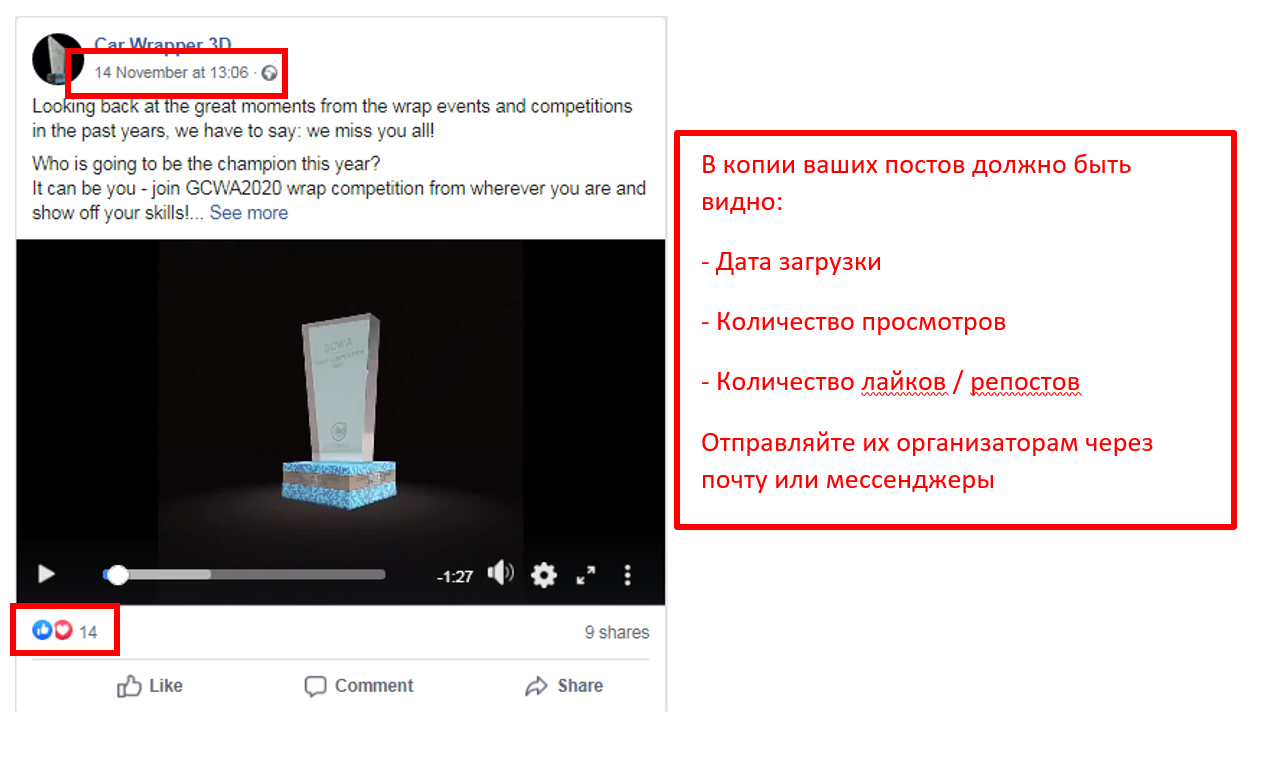This screenshot has height=759, width=1269.
Task: Expand post text with See more
Action: point(249,213)
